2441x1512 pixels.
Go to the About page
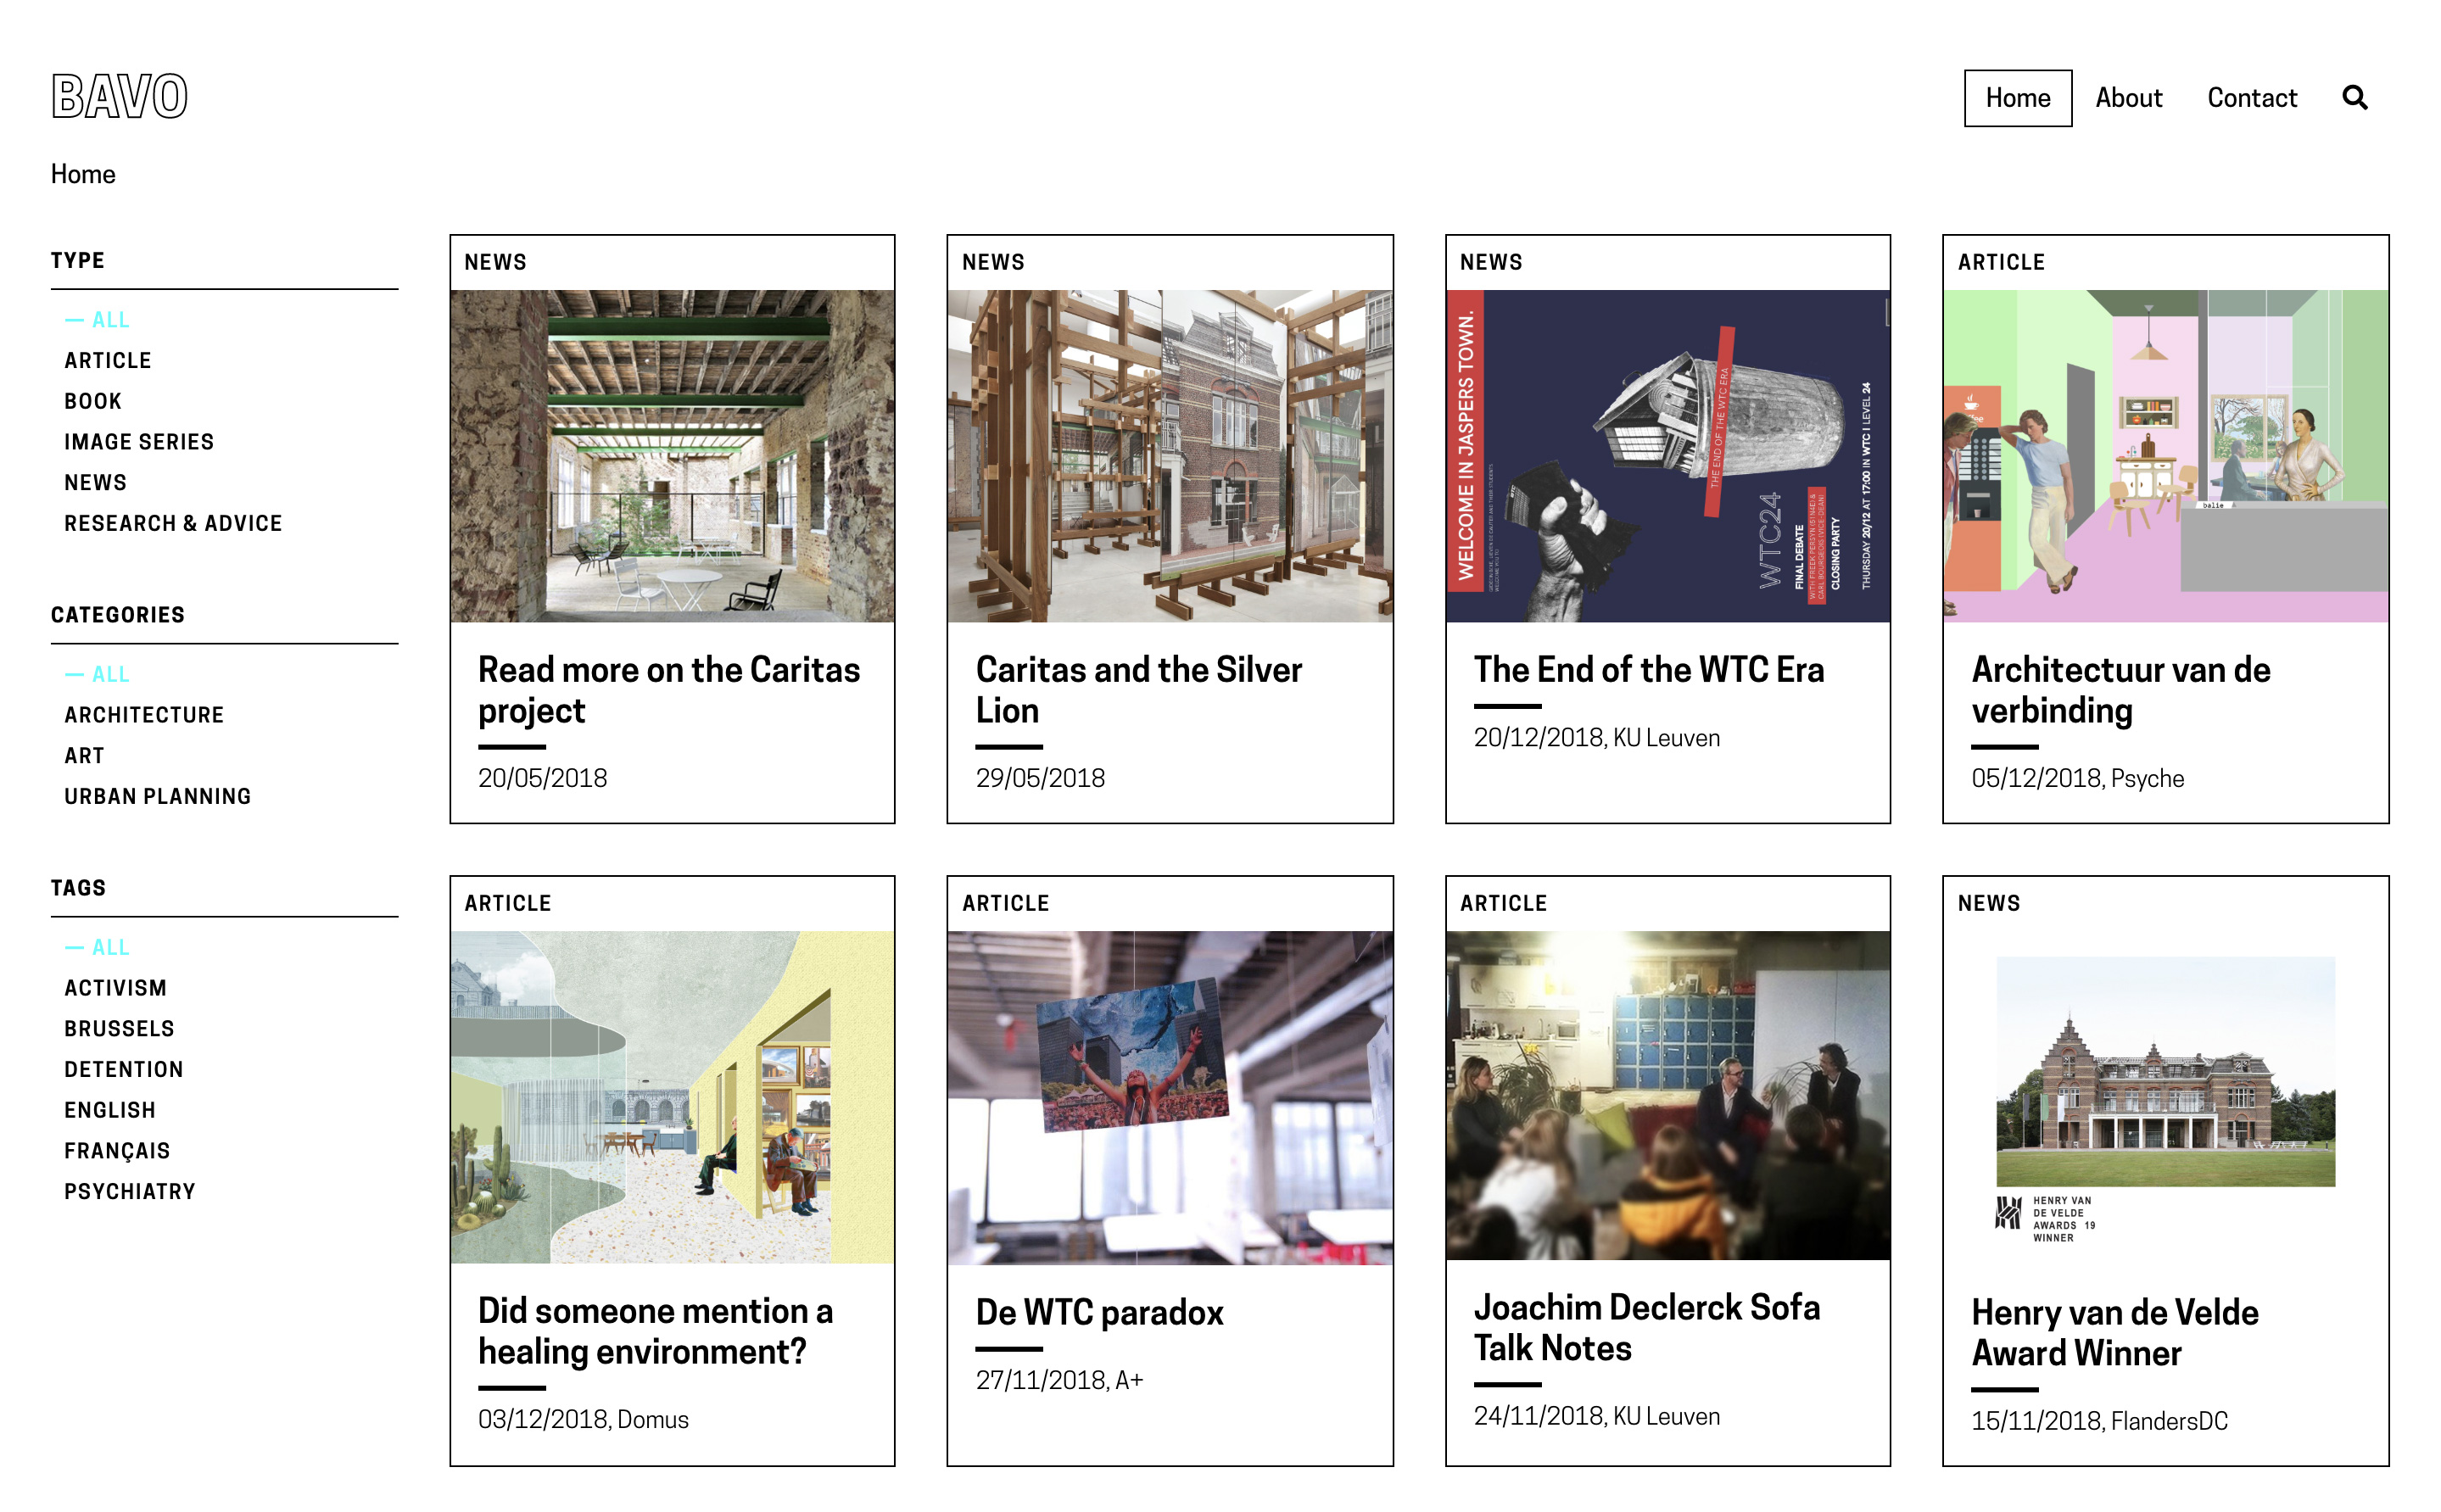2128,97
